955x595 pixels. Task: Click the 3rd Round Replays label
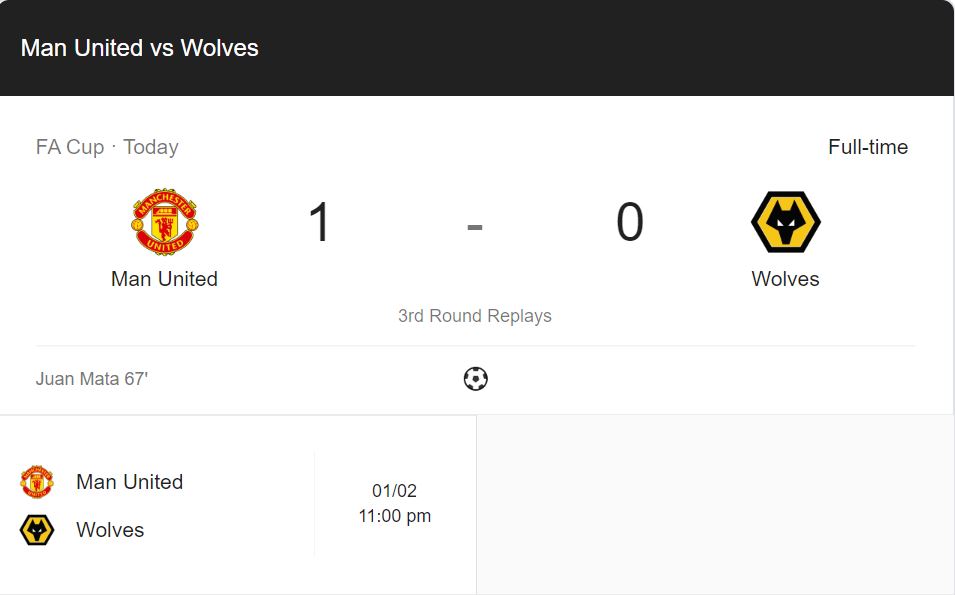(474, 315)
